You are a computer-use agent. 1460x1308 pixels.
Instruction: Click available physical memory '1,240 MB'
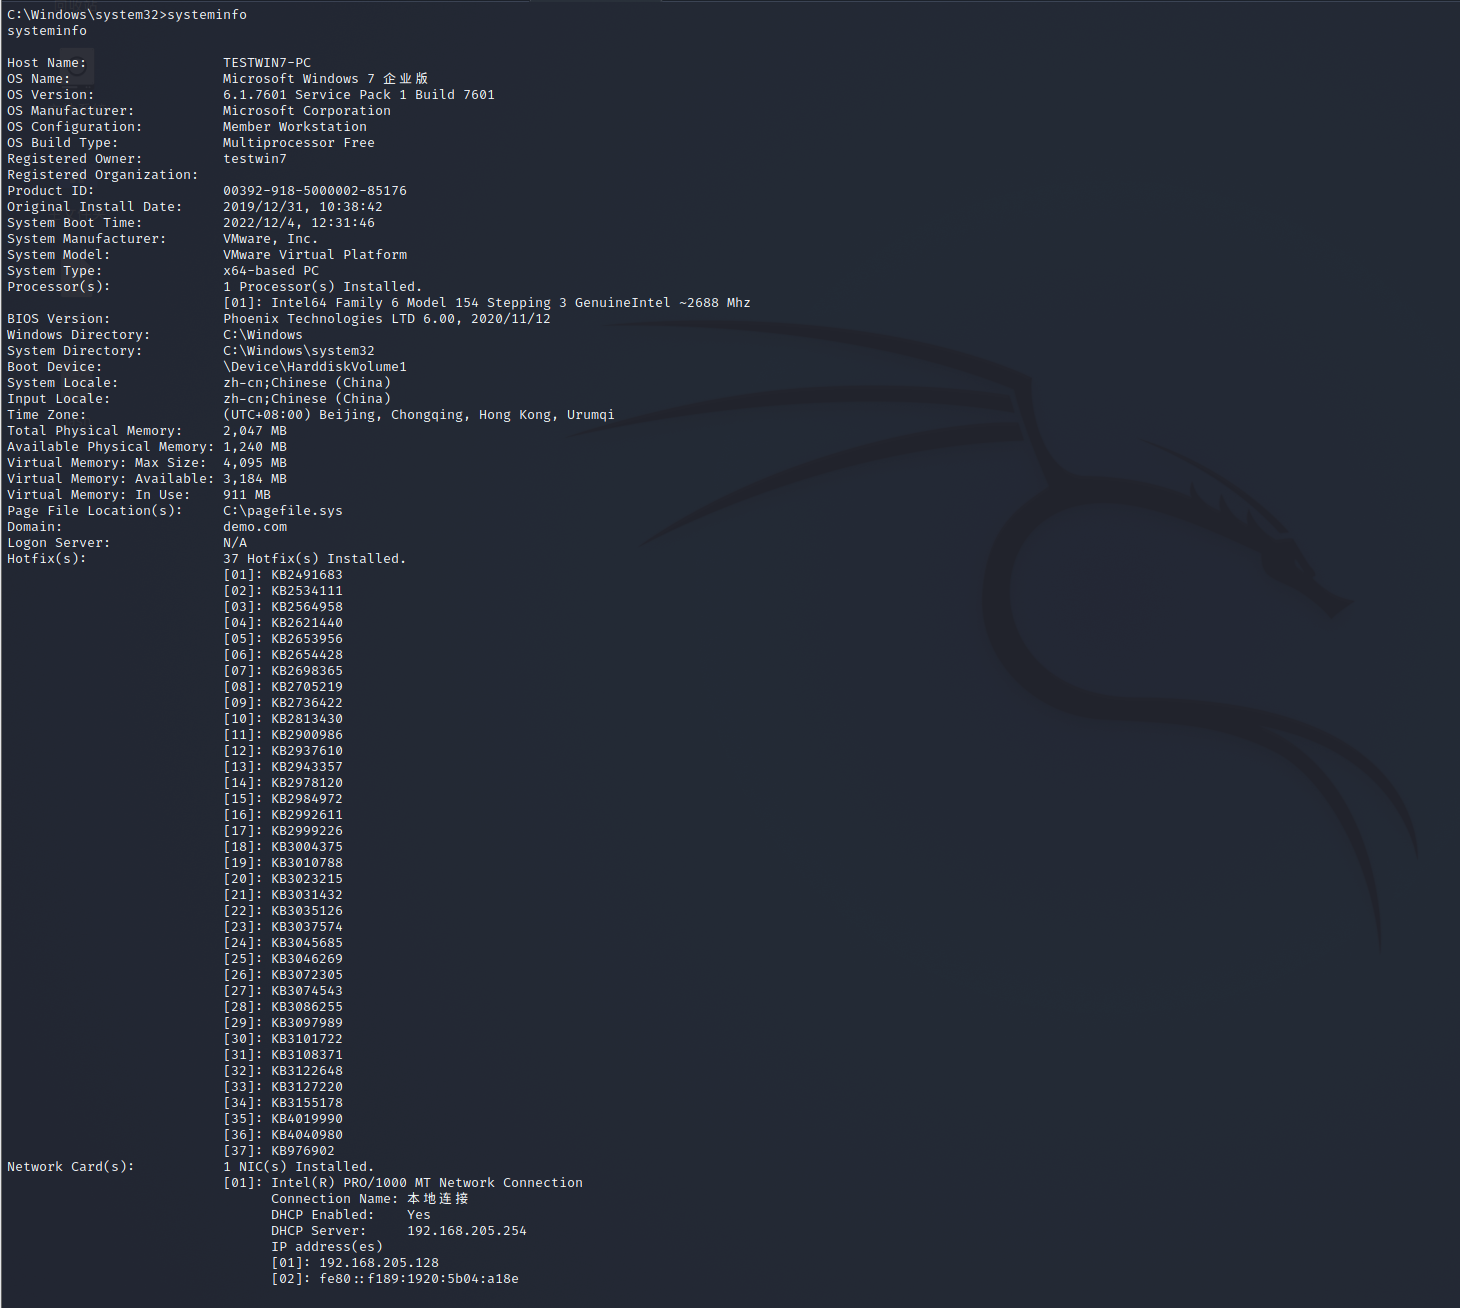coord(255,447)
